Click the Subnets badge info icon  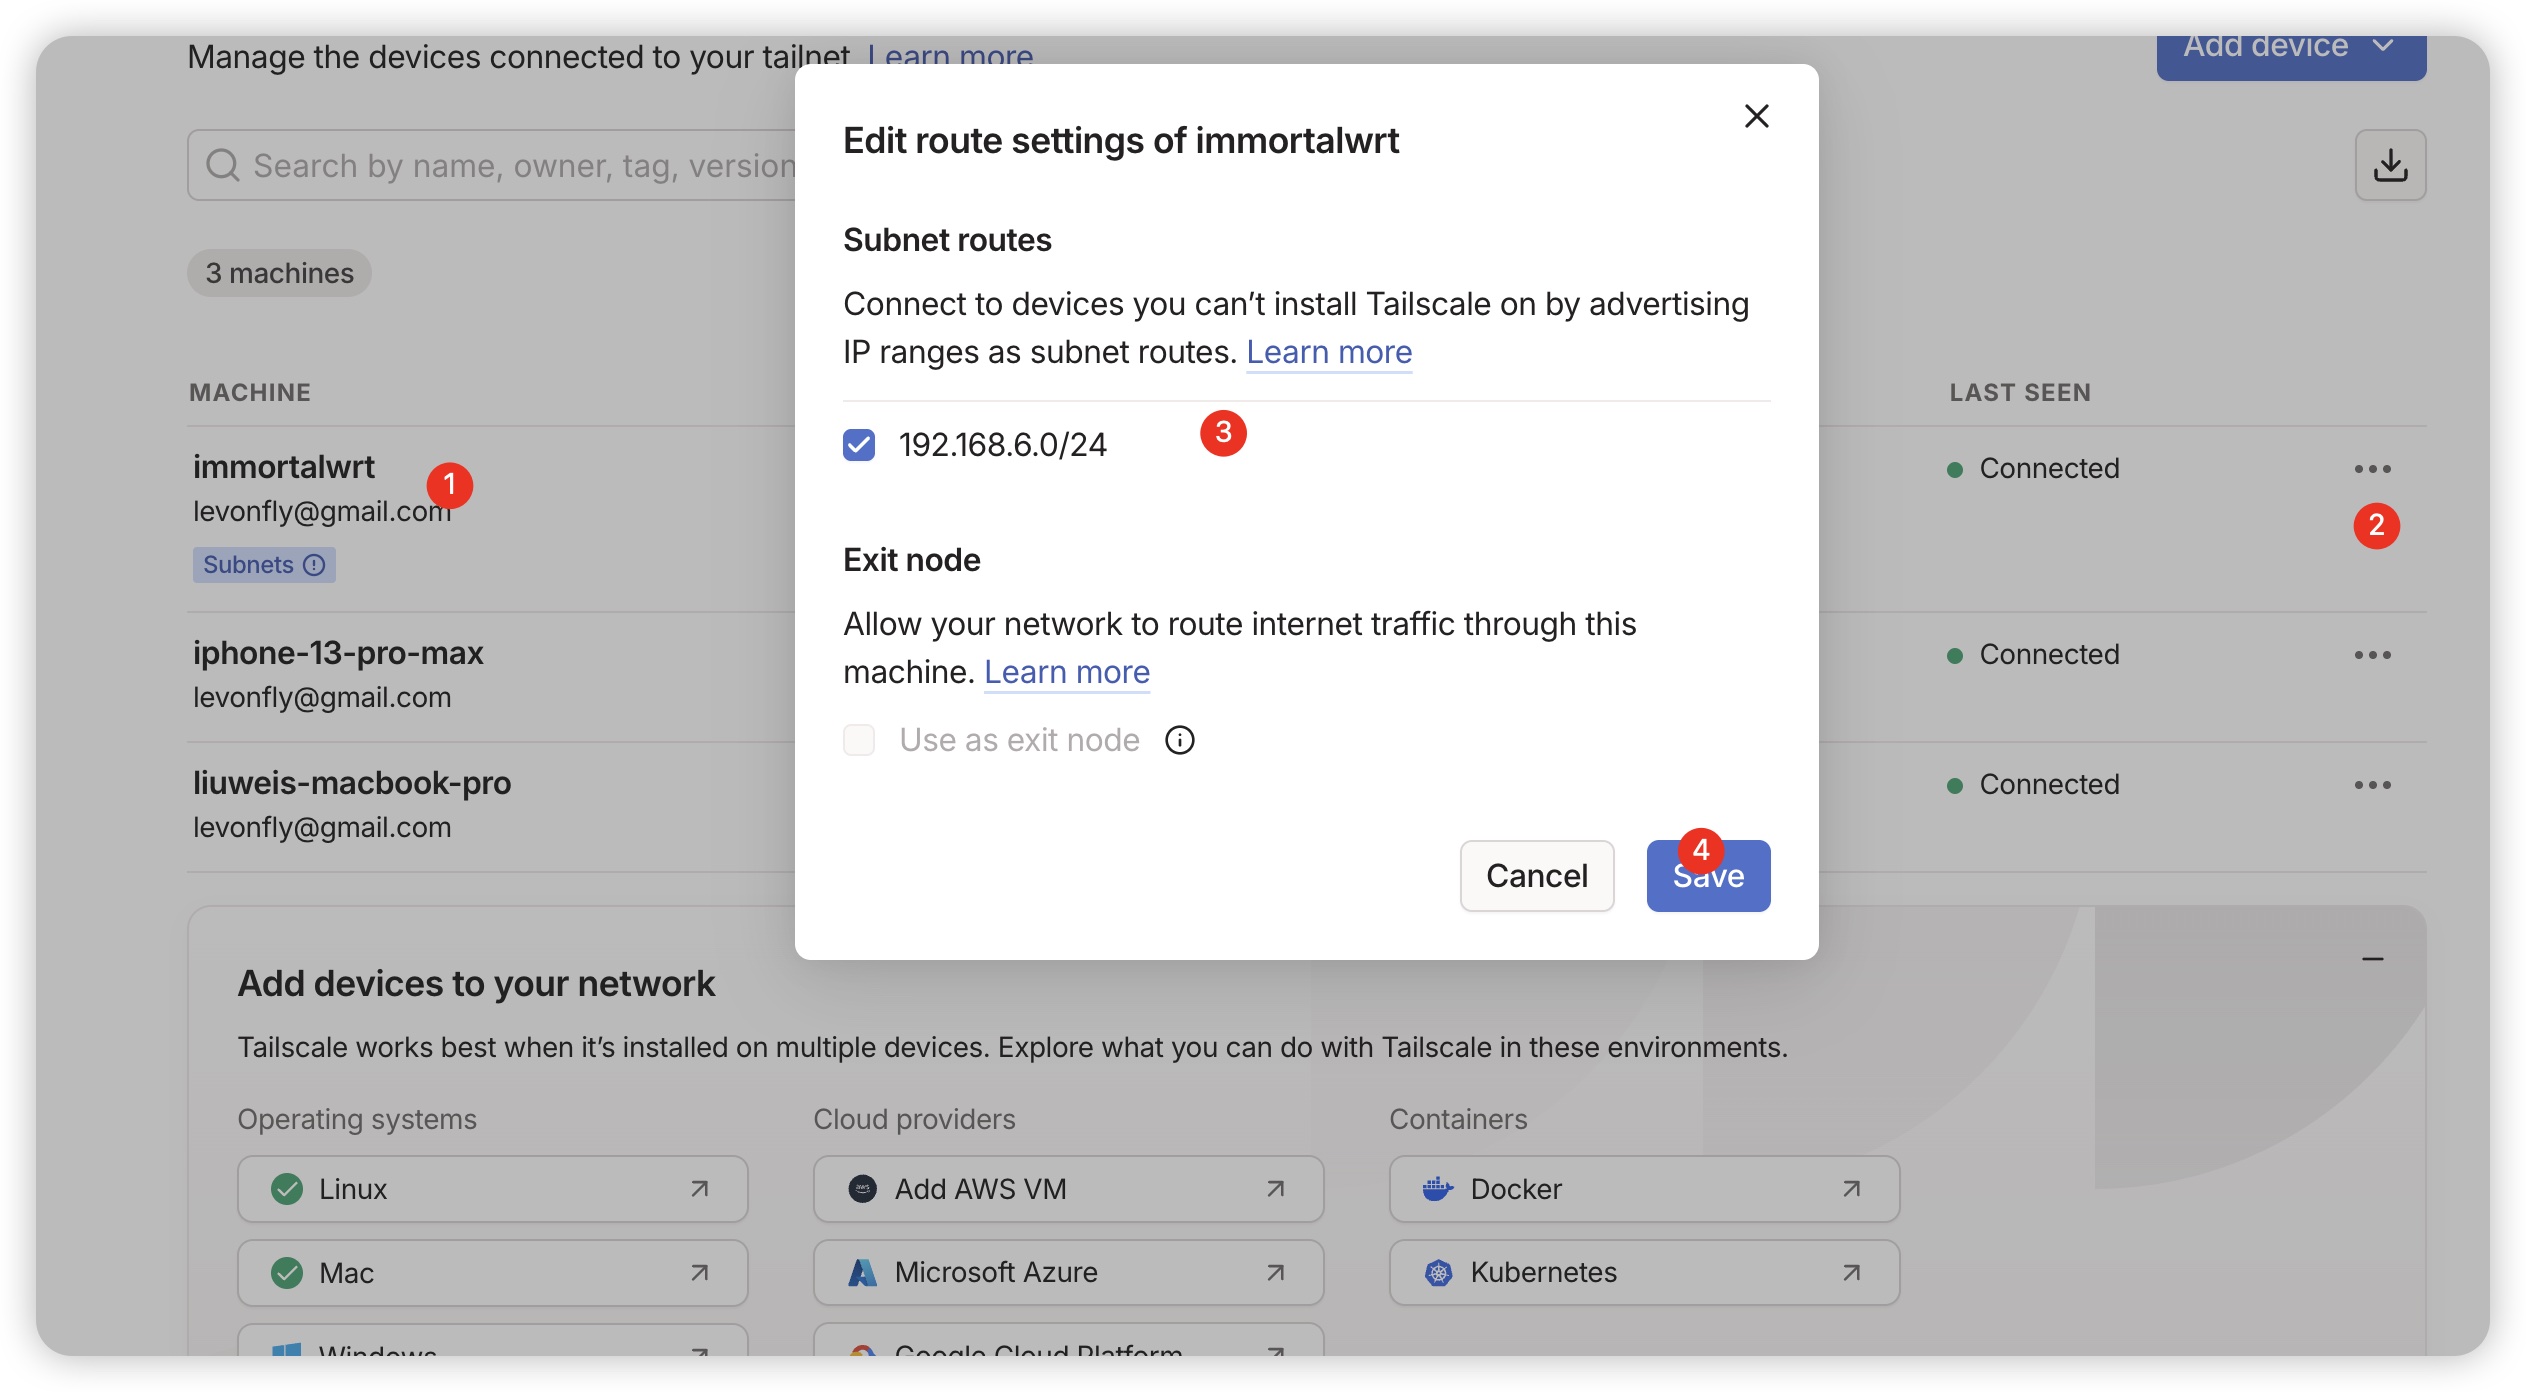tap(314, 565)
